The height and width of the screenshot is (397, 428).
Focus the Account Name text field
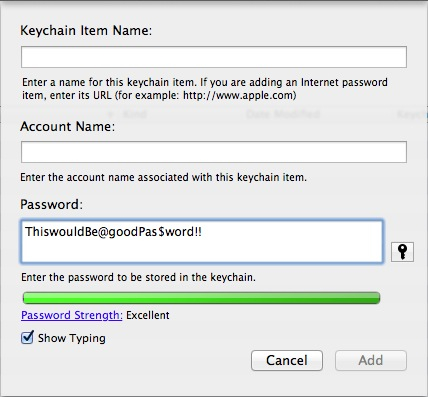click(x=214, y=152)
